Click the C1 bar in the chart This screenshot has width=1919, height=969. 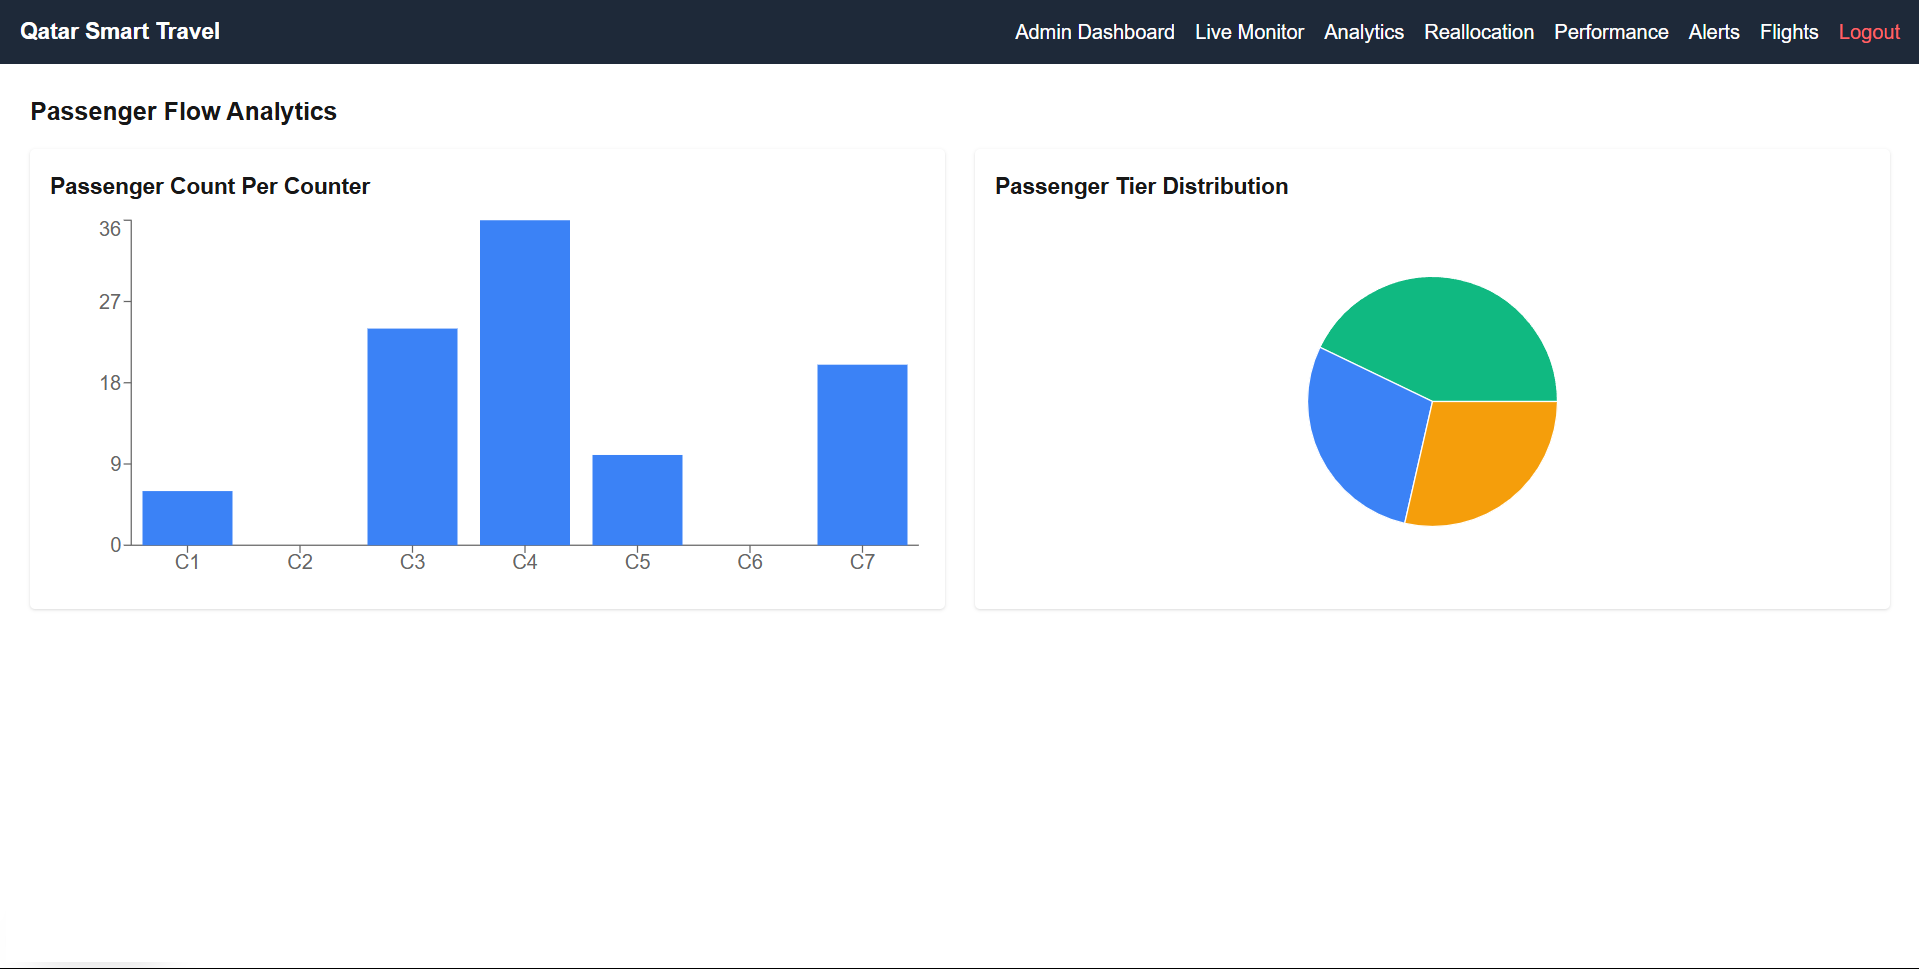pos(187,518)
